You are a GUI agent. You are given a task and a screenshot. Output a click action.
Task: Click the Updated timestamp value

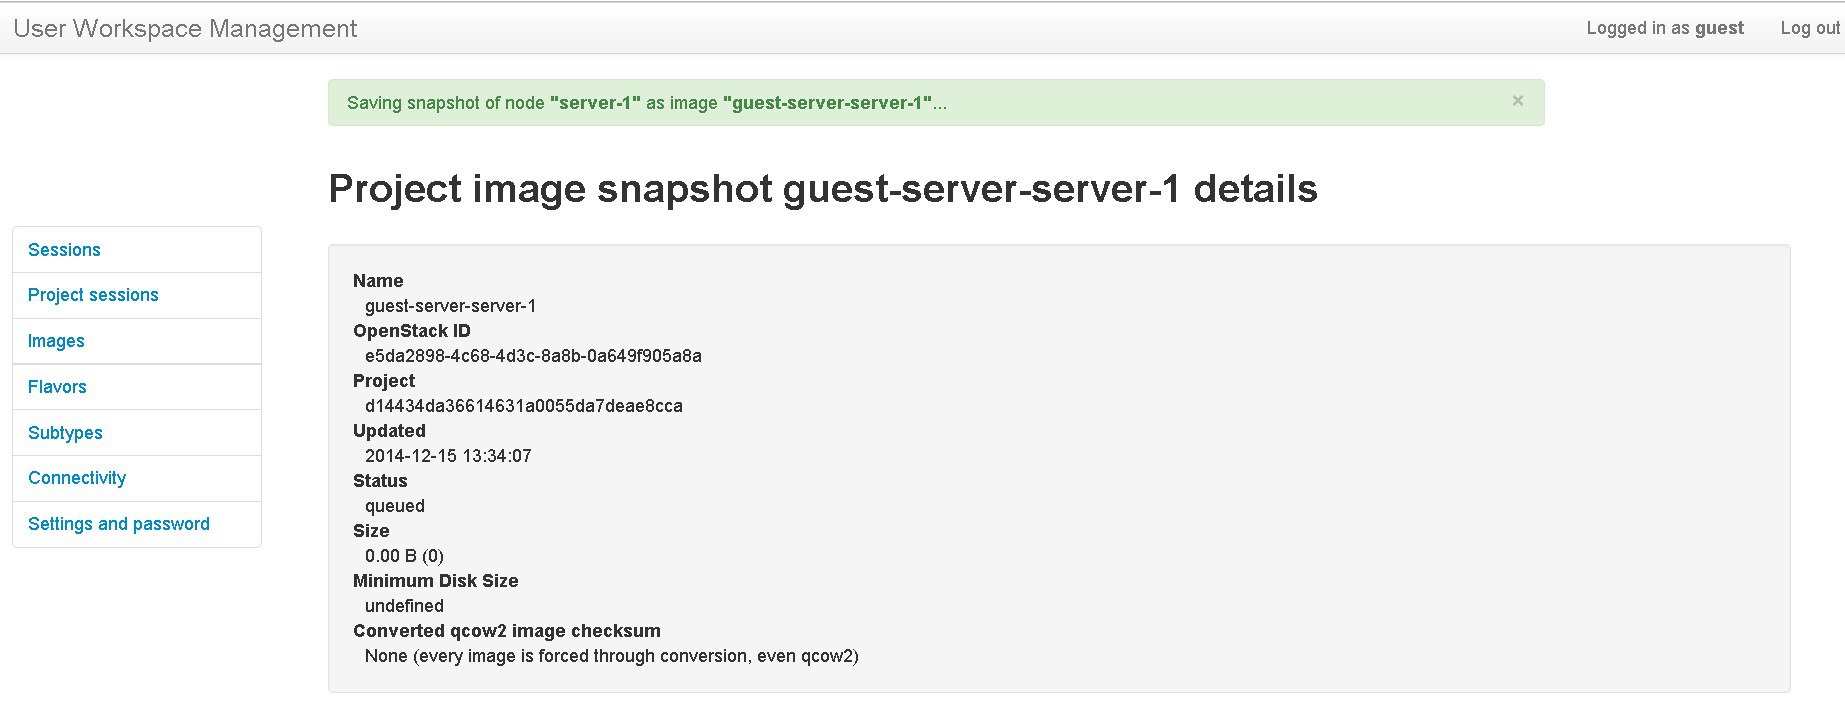pos(448,456)
